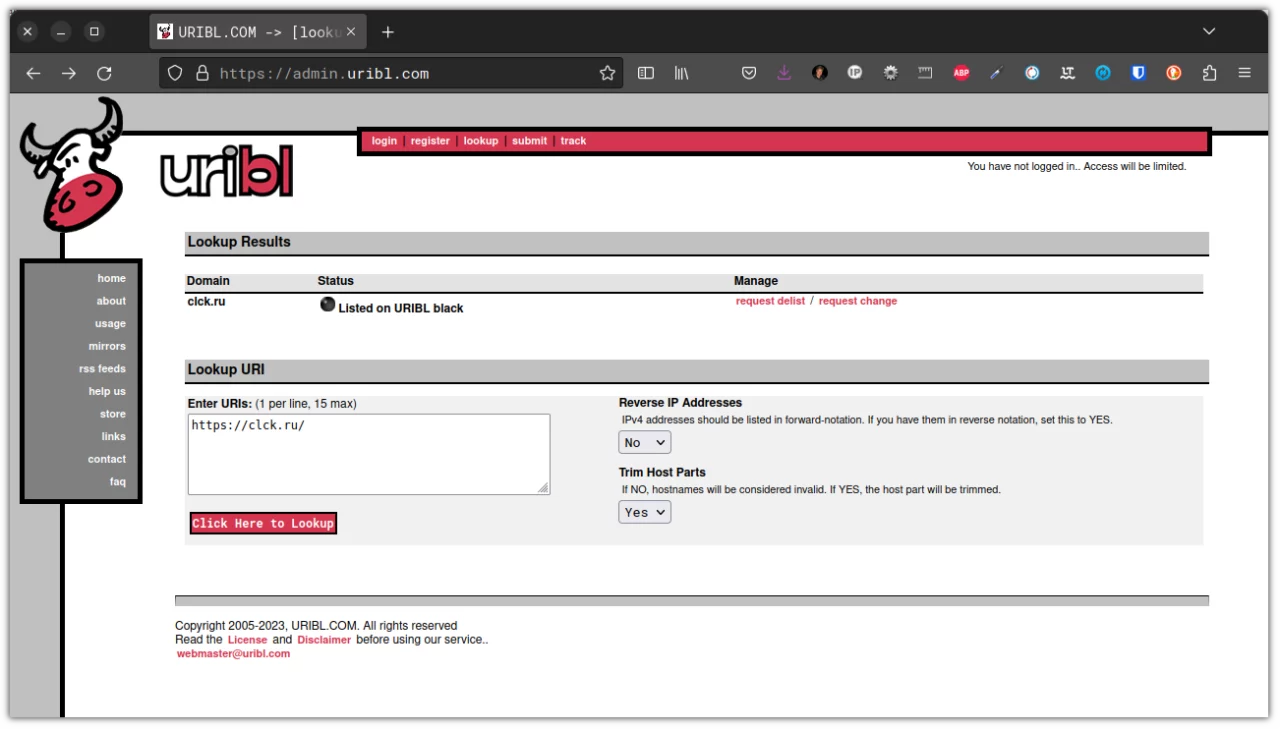Reload the current page
1280x729 pixels.
click(x=104, y=73)
